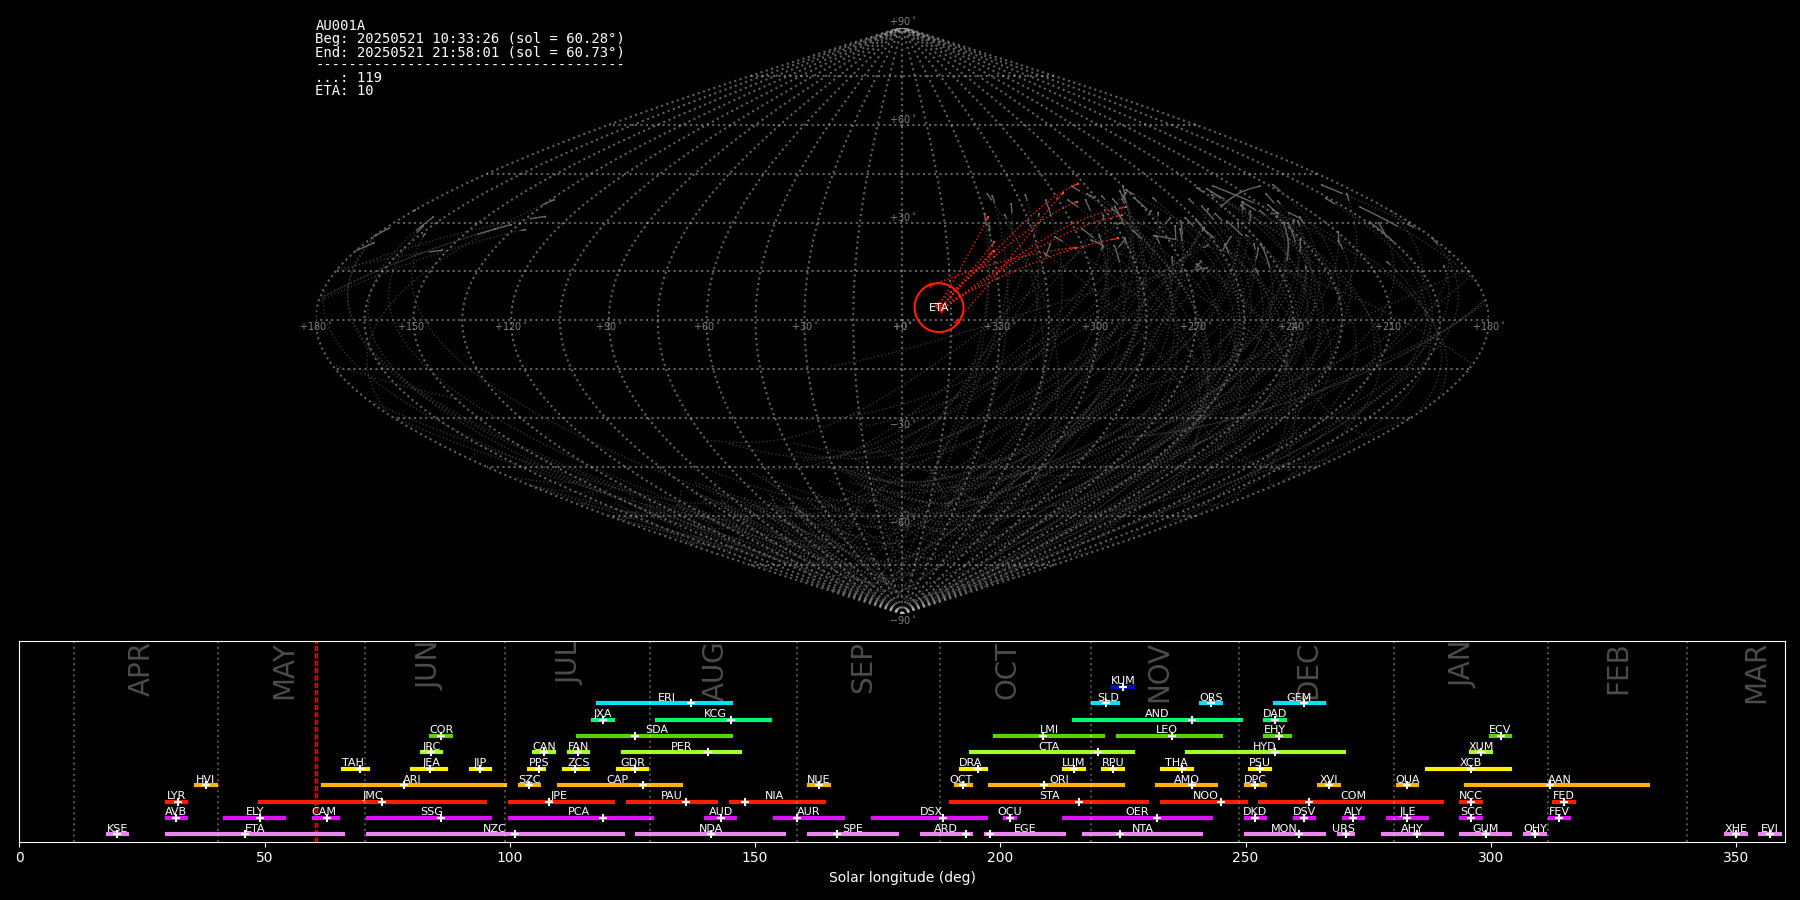Select the ERI shower label
The image size is (1800, 900).
(x=666, y=698)
